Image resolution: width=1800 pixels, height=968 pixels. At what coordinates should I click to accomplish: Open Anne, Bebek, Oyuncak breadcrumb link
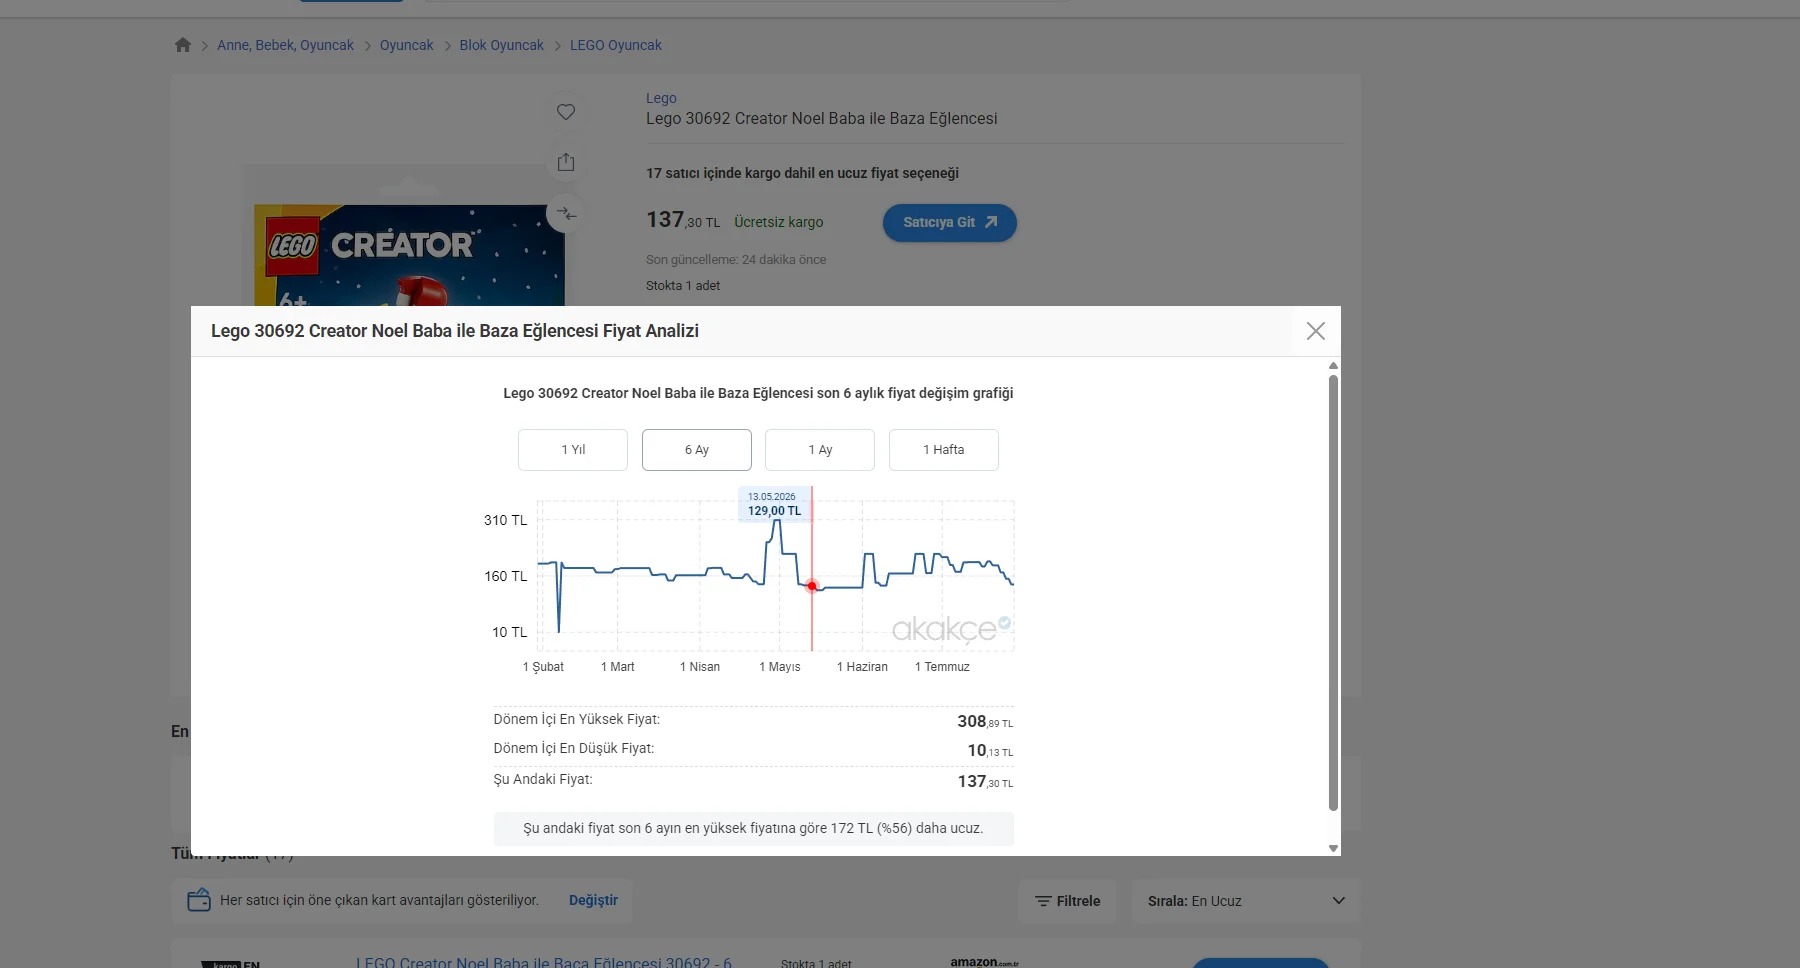pos(285,45)
